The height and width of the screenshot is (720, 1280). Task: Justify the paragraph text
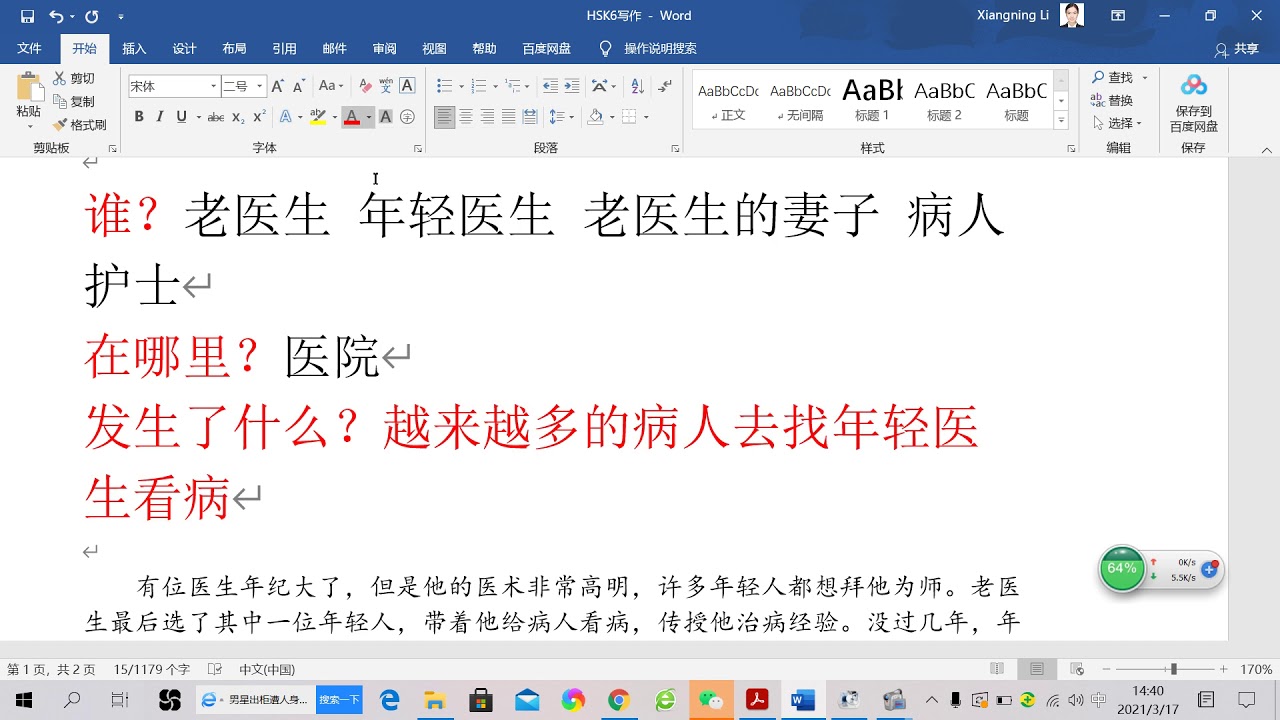tap(508, 117)
